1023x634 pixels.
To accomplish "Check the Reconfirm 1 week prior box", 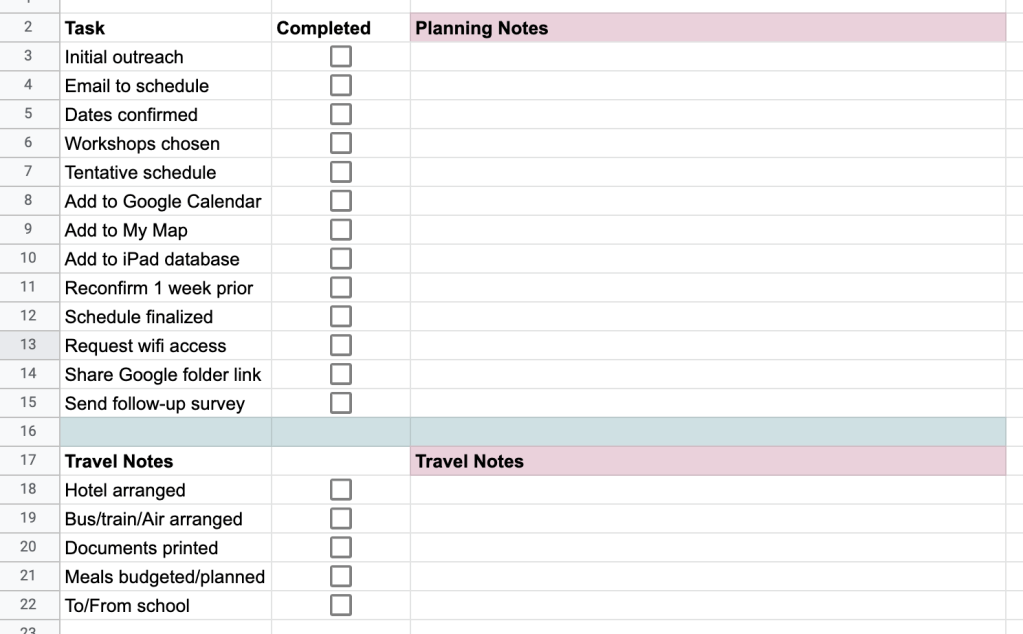I will point(340,287).
